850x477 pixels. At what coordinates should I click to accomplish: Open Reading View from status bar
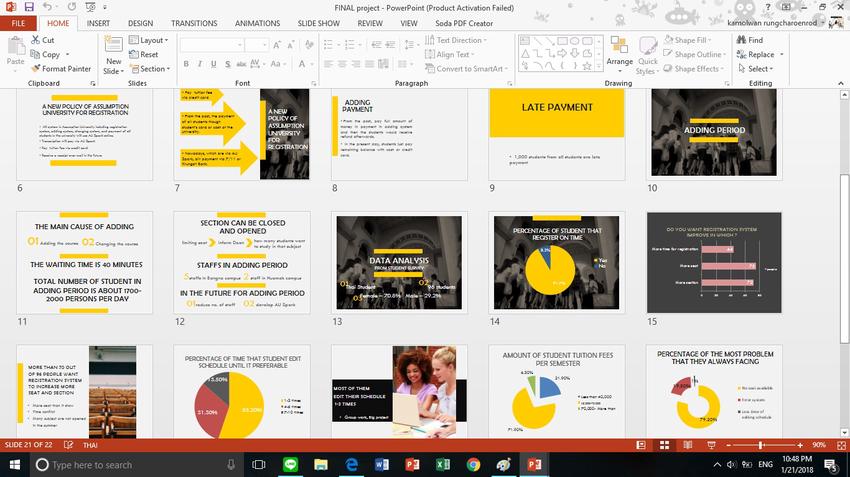tap(687, 445)
